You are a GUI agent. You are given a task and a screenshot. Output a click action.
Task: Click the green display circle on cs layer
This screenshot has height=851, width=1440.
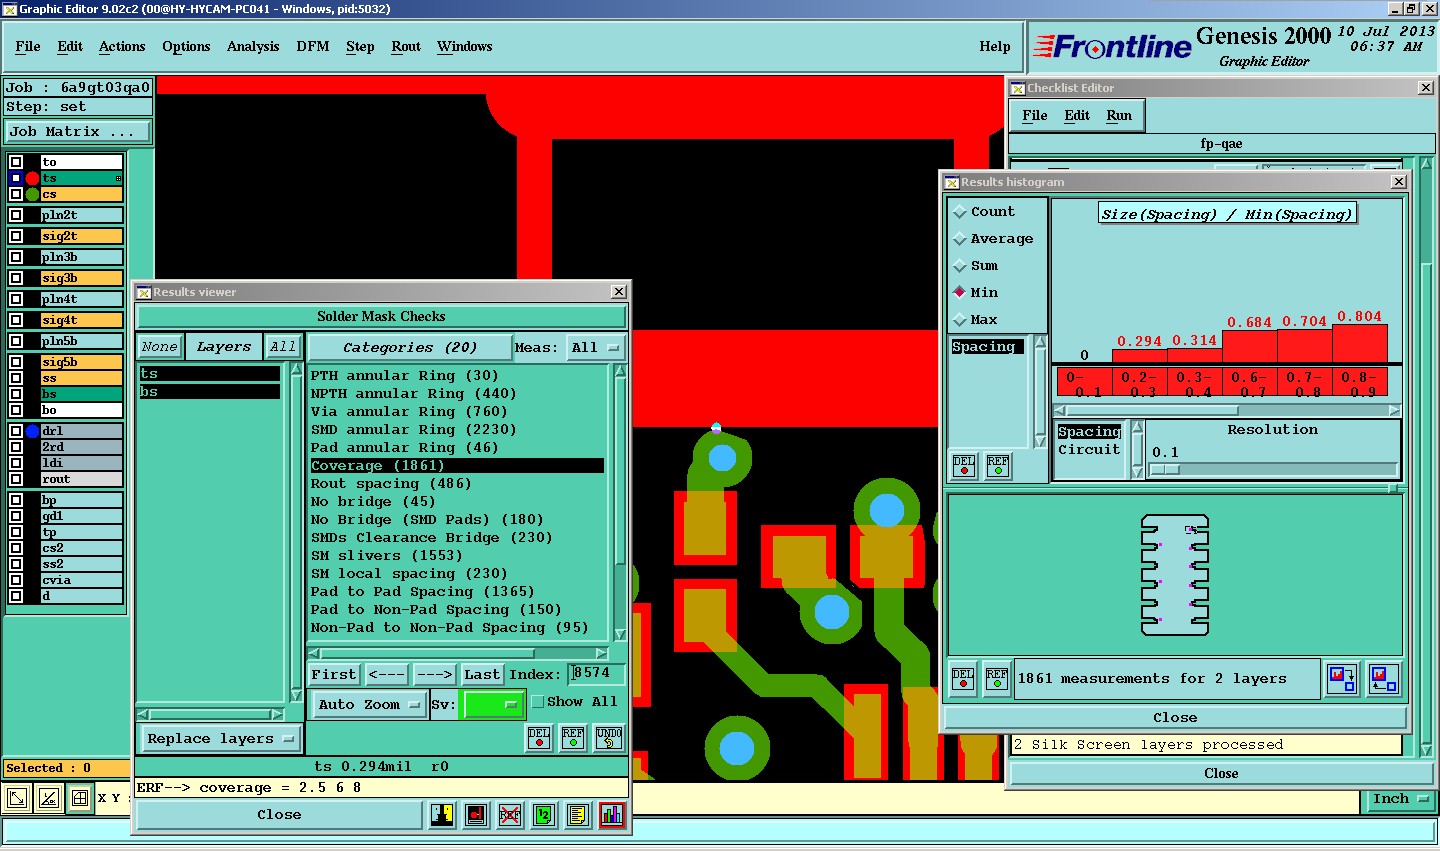pos(33,194)
